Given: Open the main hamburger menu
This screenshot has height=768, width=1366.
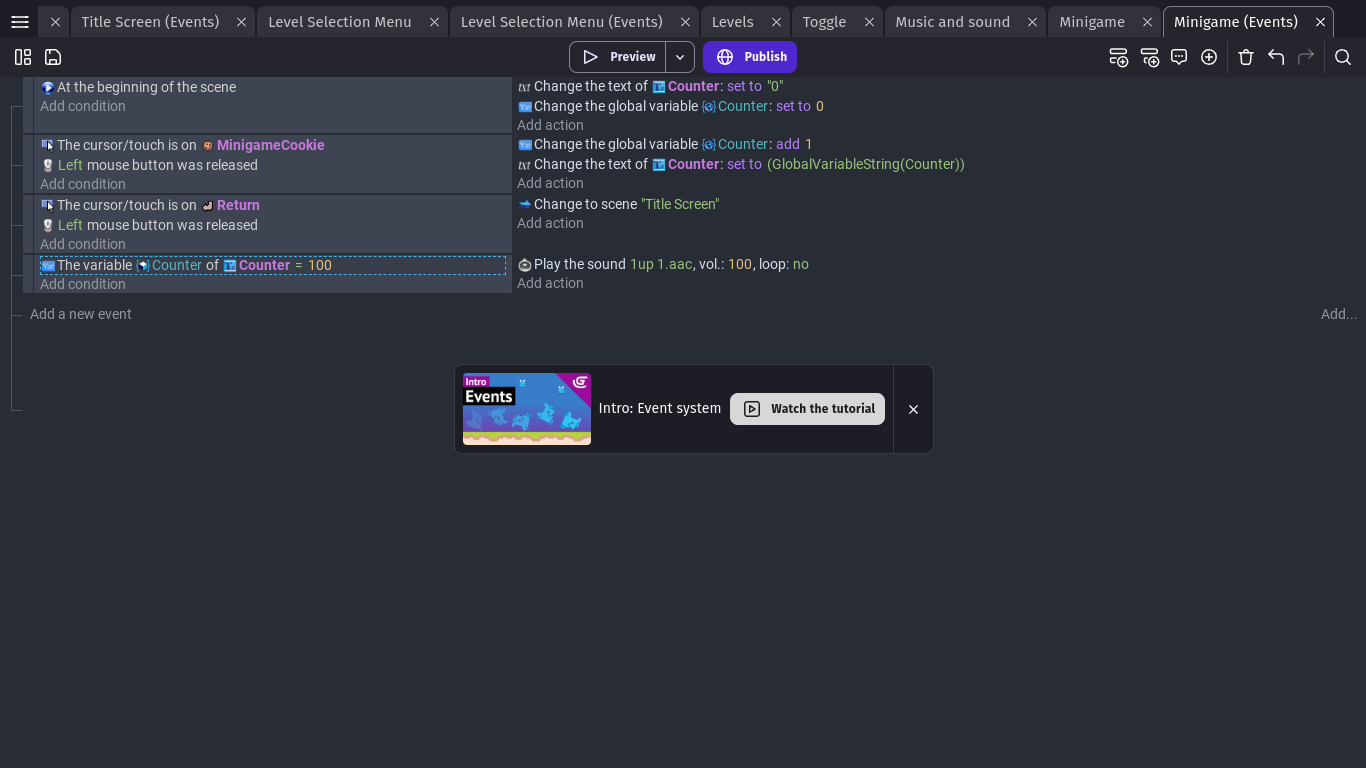Looking at the screenshot, I should [20, 21].
